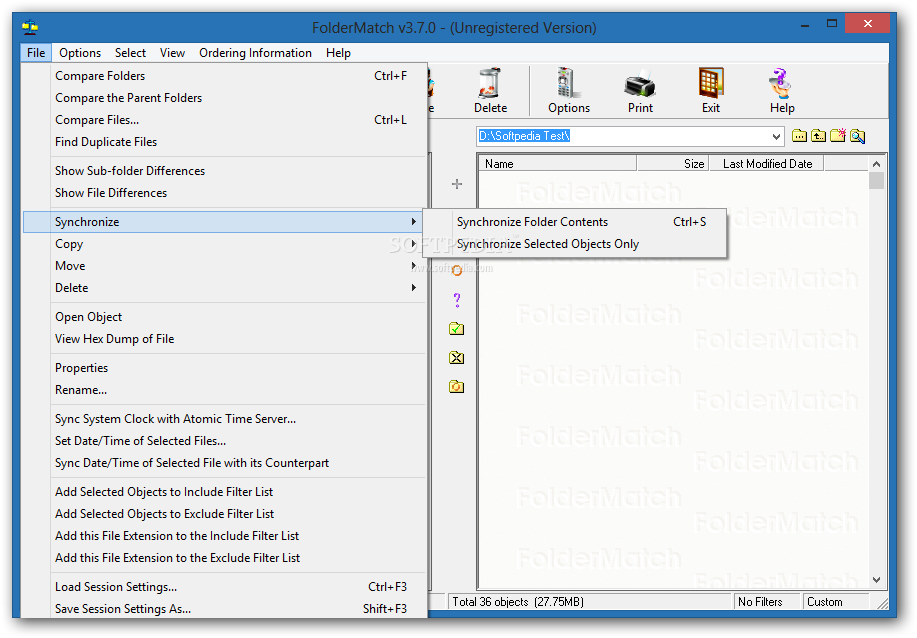Image resolution: width=917 pixels, height=638 pixels.
Task: Click the folder with orange circle icon
Action: 457,387
